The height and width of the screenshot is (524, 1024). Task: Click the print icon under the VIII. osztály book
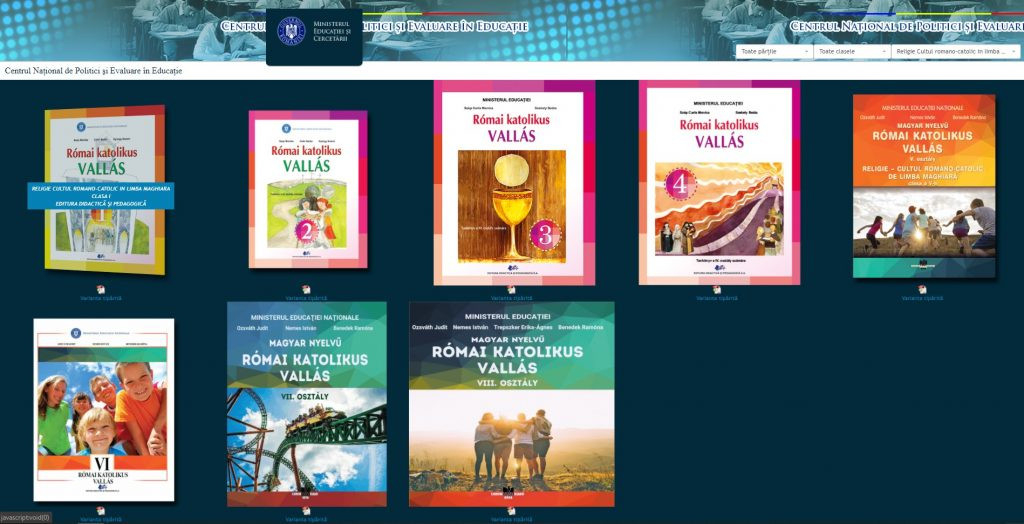click(x=510, y=511)
